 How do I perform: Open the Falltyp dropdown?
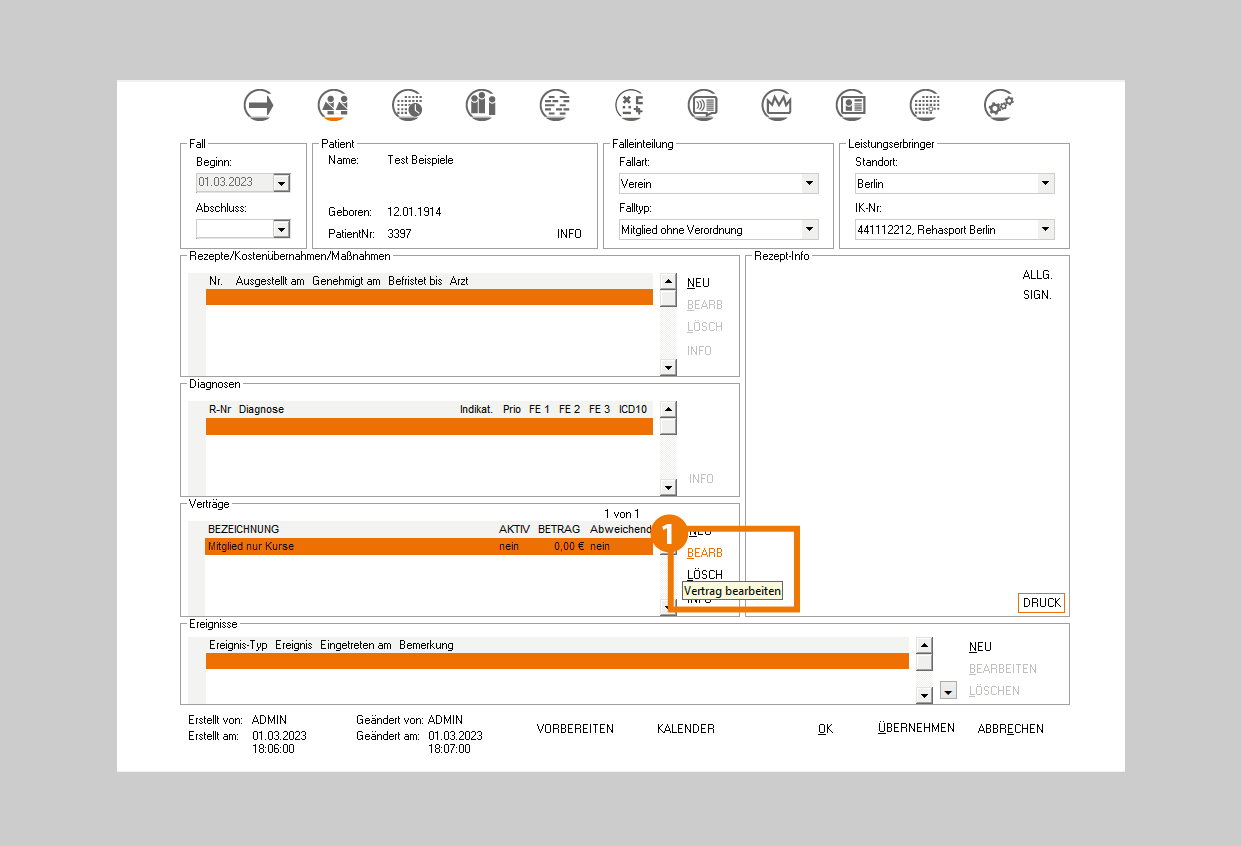pos(809,230)
